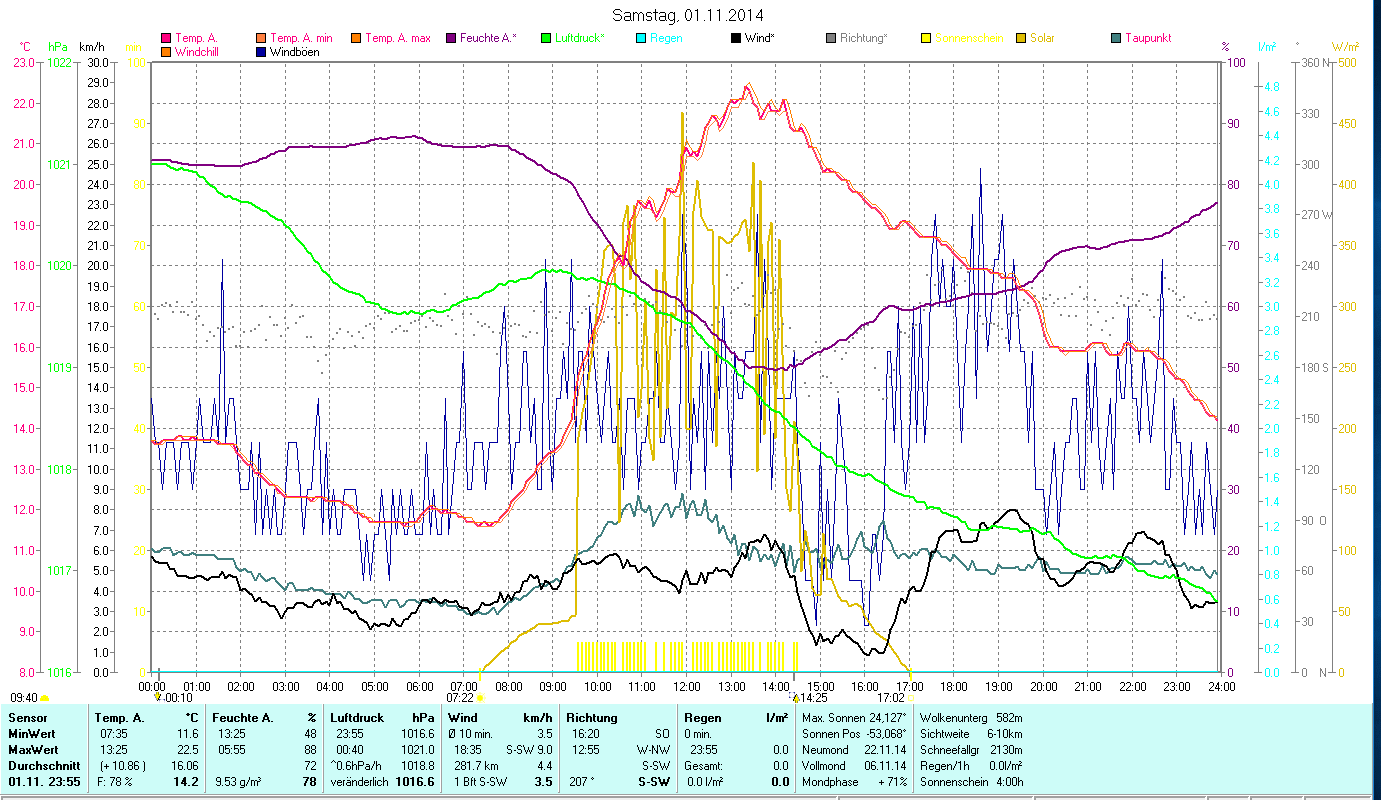Click the 'Regen' column header in table
Viewport: 1381px width, 800px height.
(704, 718)
